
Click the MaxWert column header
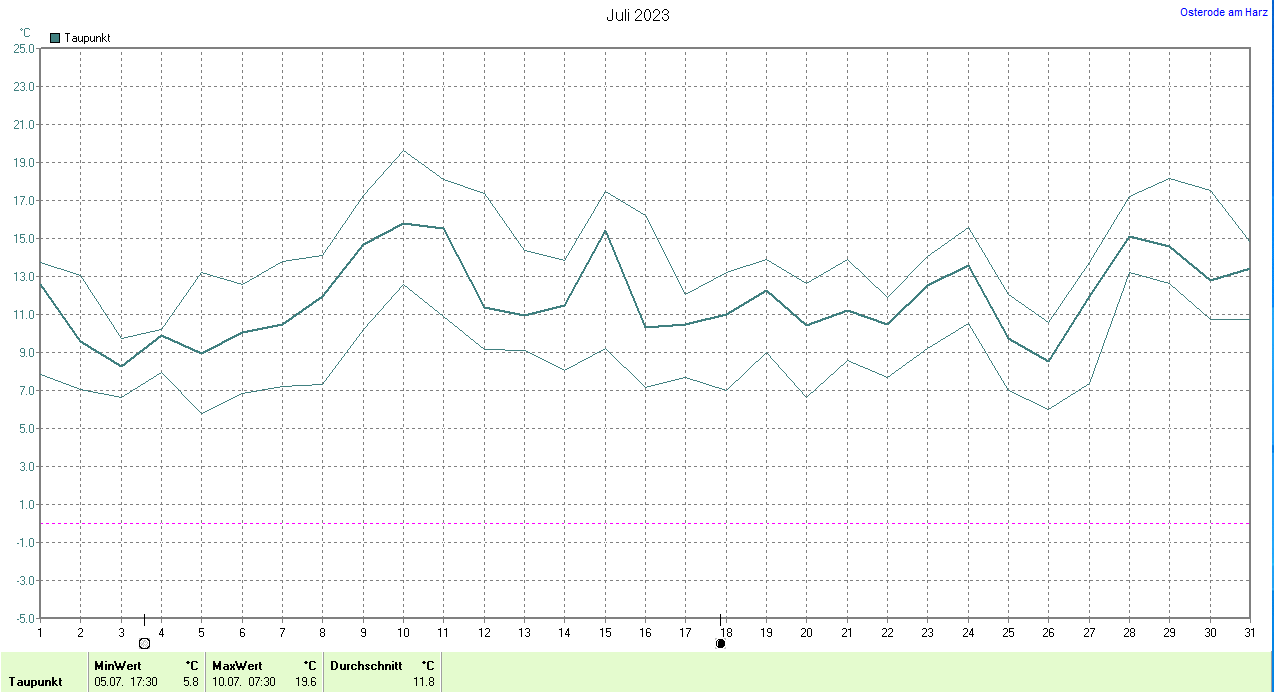237,665
